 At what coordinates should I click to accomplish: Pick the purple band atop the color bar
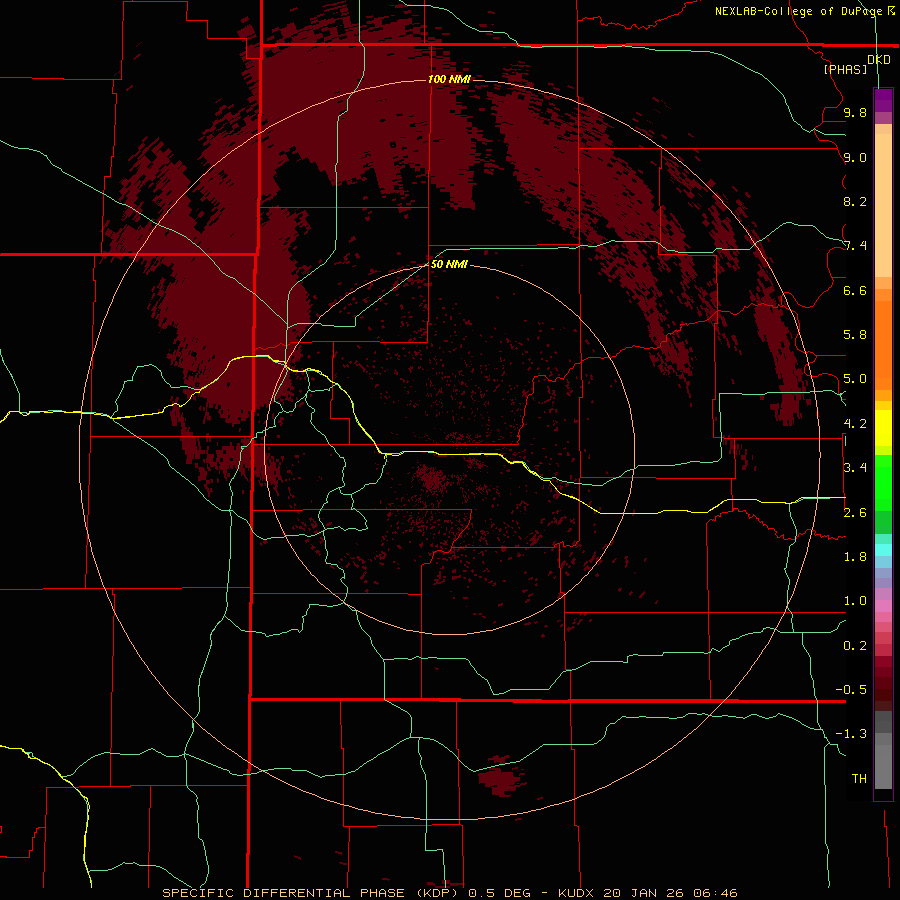coord(883,100)
